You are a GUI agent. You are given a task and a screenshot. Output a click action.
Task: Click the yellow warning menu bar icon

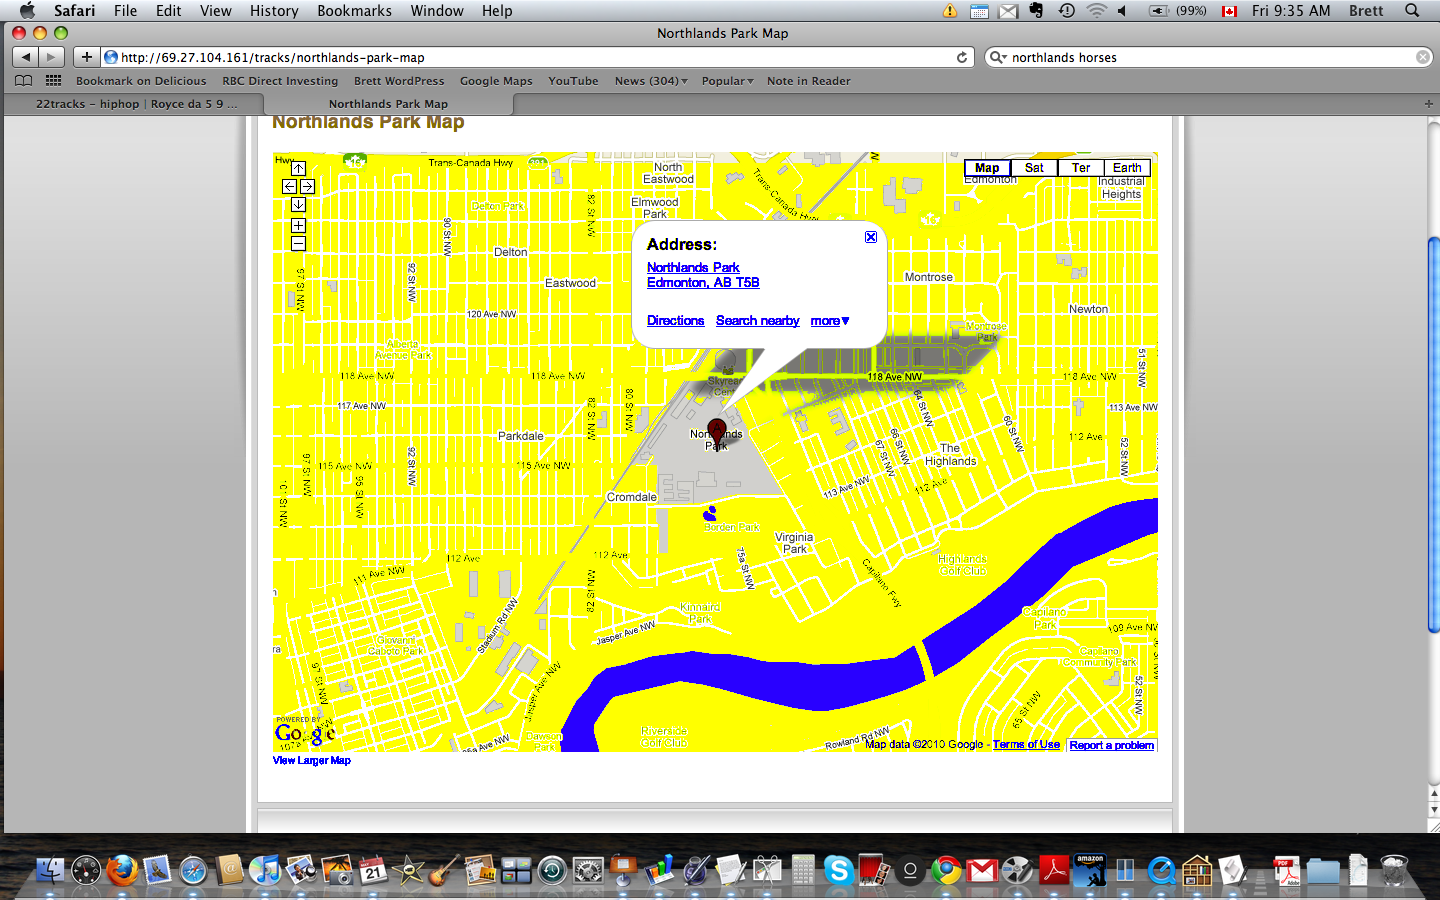point(949,11)
